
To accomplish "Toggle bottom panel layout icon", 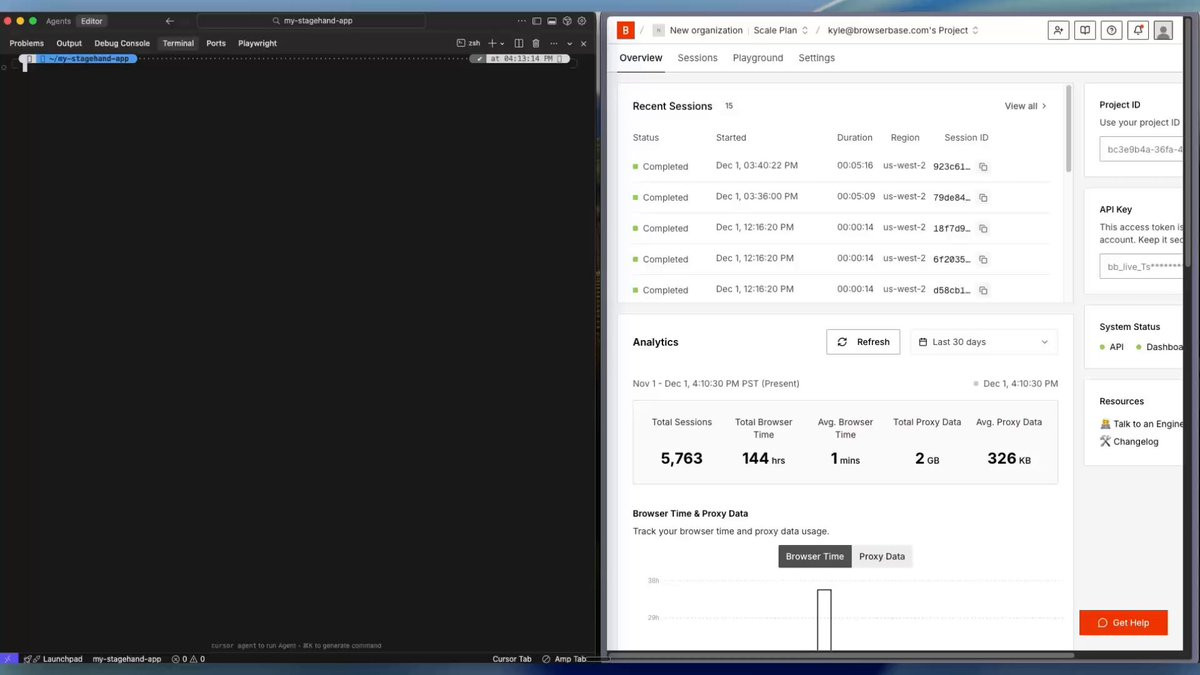I will [x=552, y=21].
